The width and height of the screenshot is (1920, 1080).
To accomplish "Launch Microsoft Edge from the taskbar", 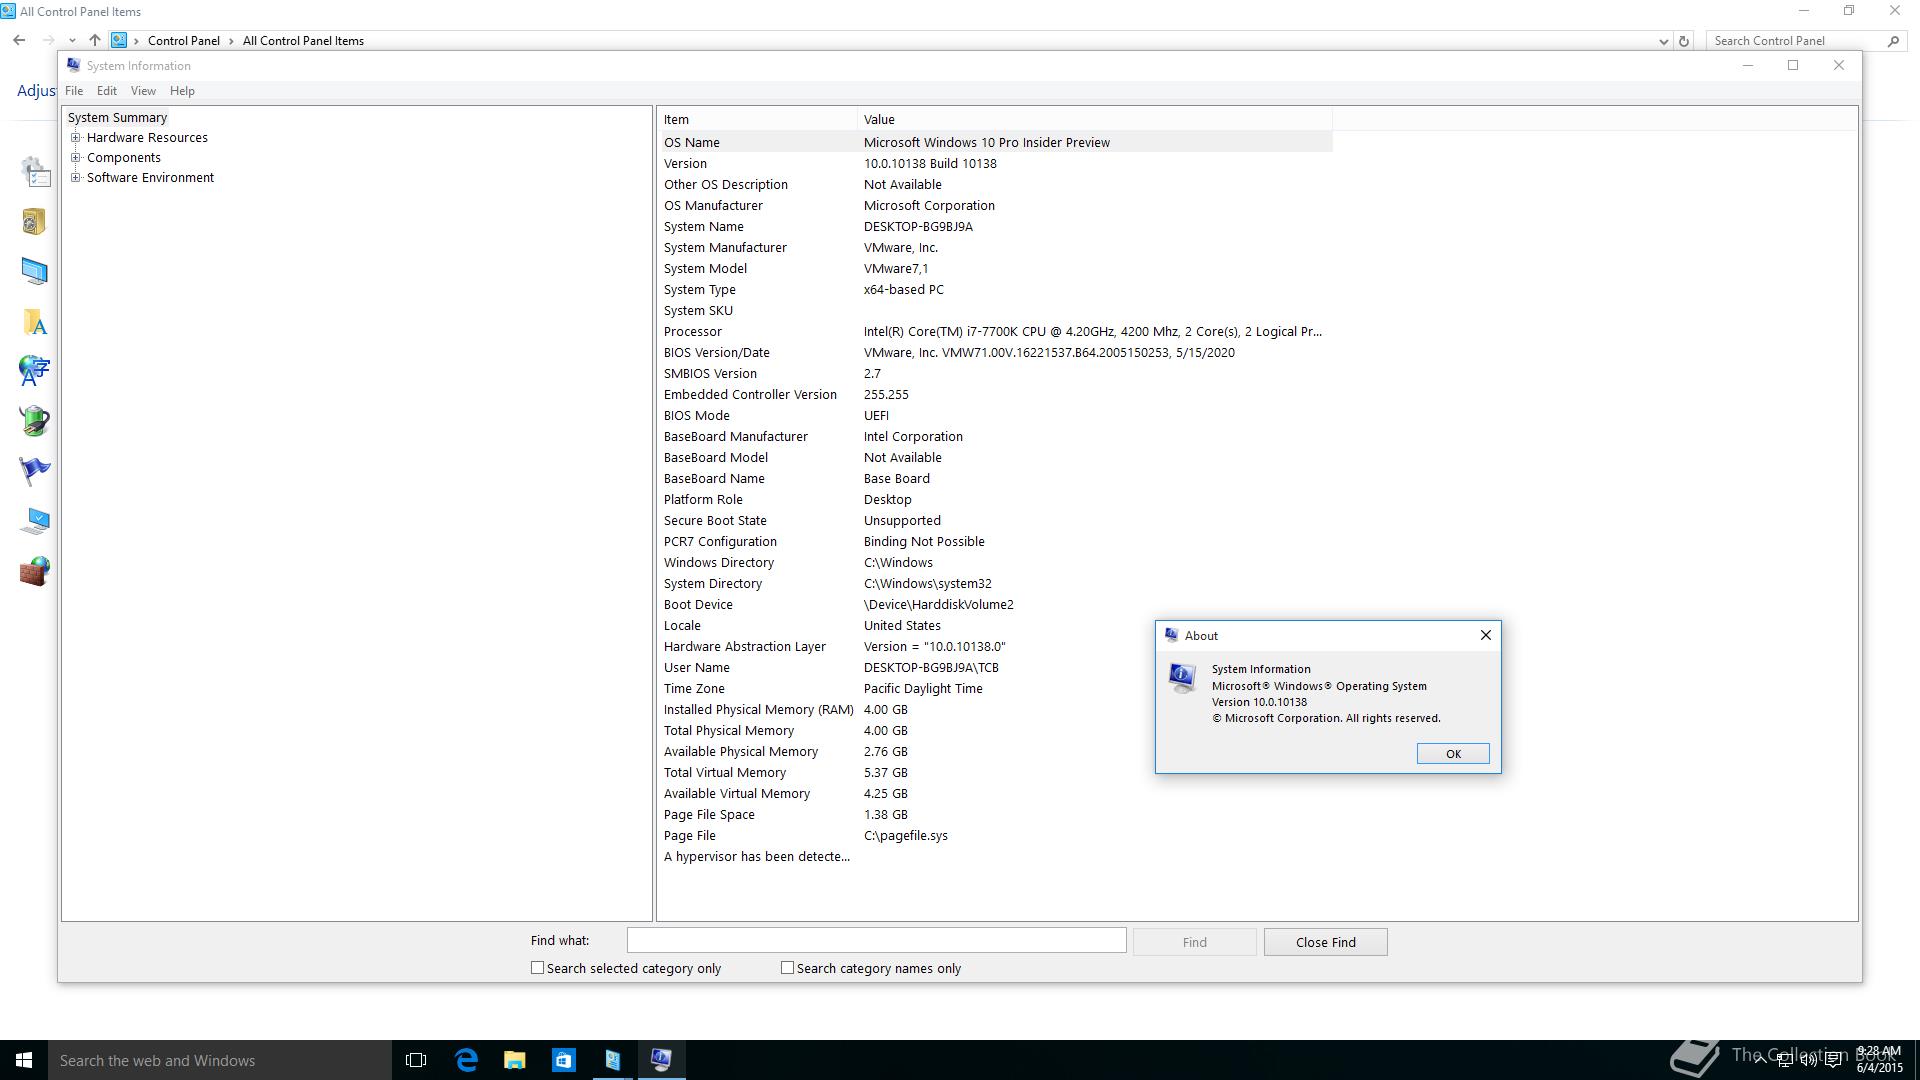I will click(466, 1060).
